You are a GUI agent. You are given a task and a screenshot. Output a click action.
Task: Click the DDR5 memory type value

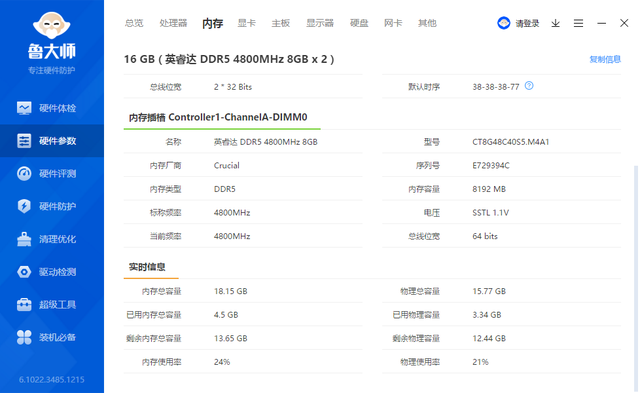pyautogui.click(x=224, y=189)
